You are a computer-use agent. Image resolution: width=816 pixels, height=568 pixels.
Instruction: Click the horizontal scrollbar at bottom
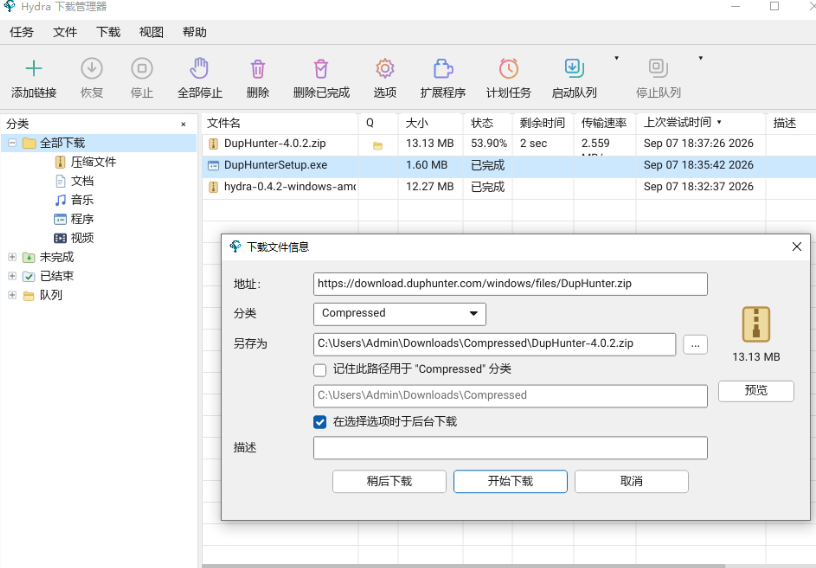pos(463,565)
